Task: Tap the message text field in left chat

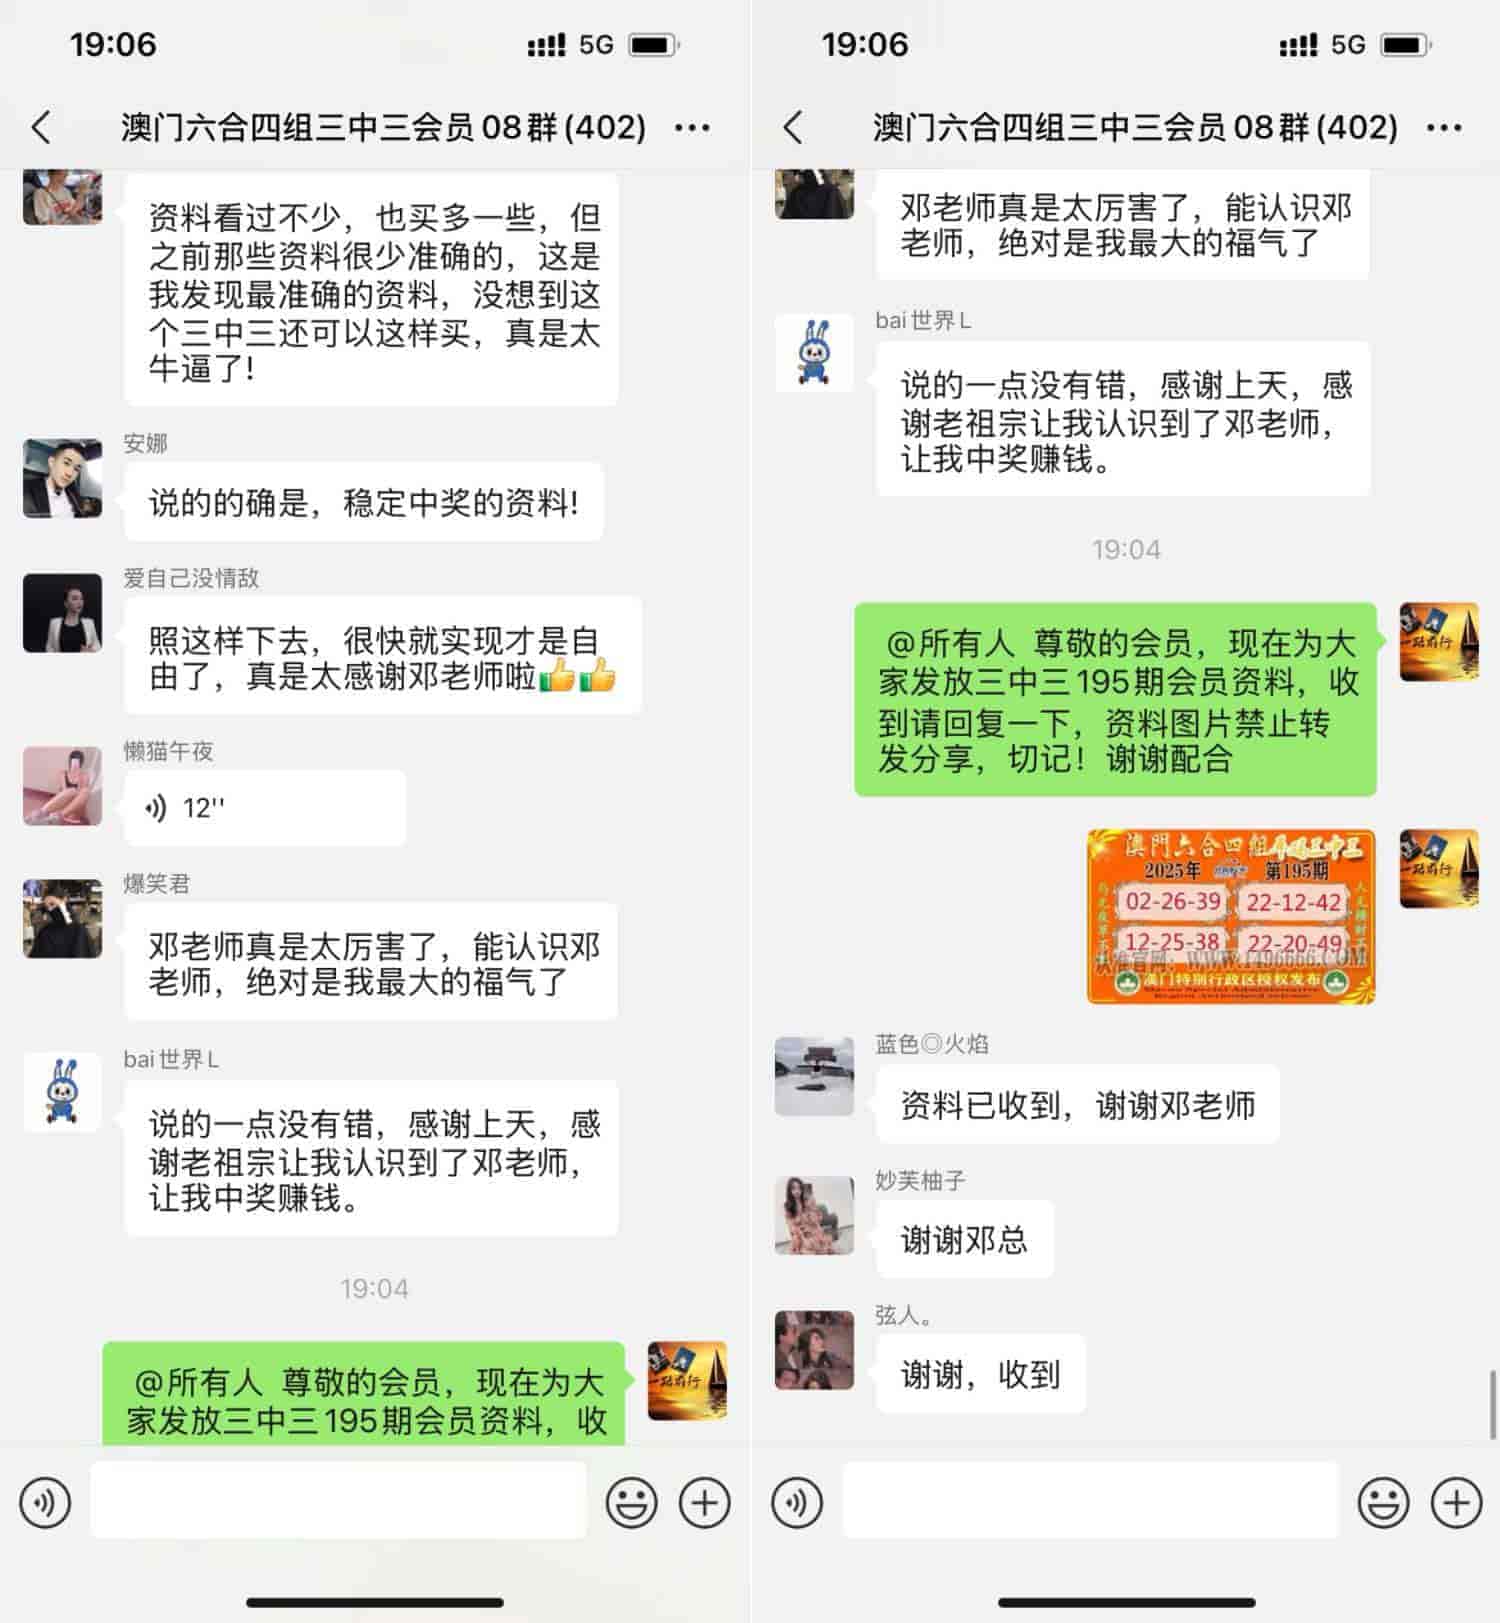Action: click(338, 1500)
